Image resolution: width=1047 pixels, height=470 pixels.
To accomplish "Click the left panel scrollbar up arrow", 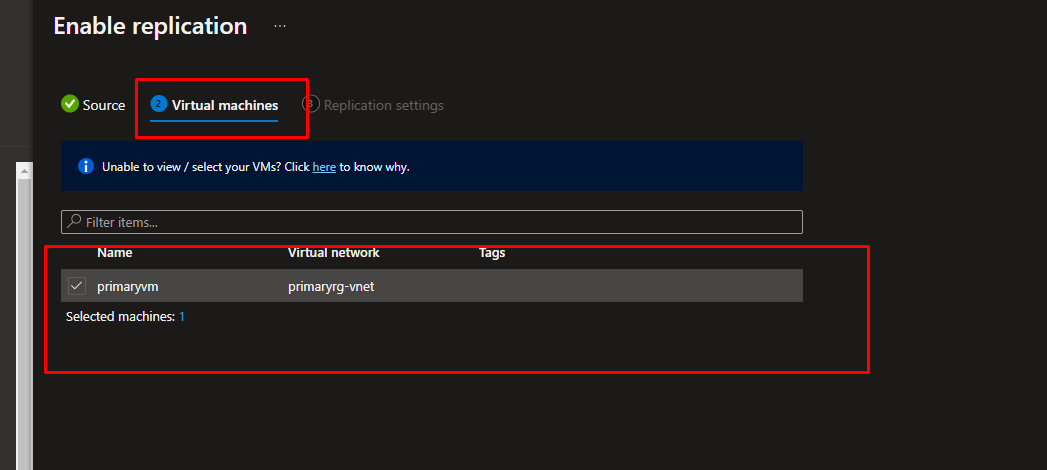I will [x=24, y=171].
